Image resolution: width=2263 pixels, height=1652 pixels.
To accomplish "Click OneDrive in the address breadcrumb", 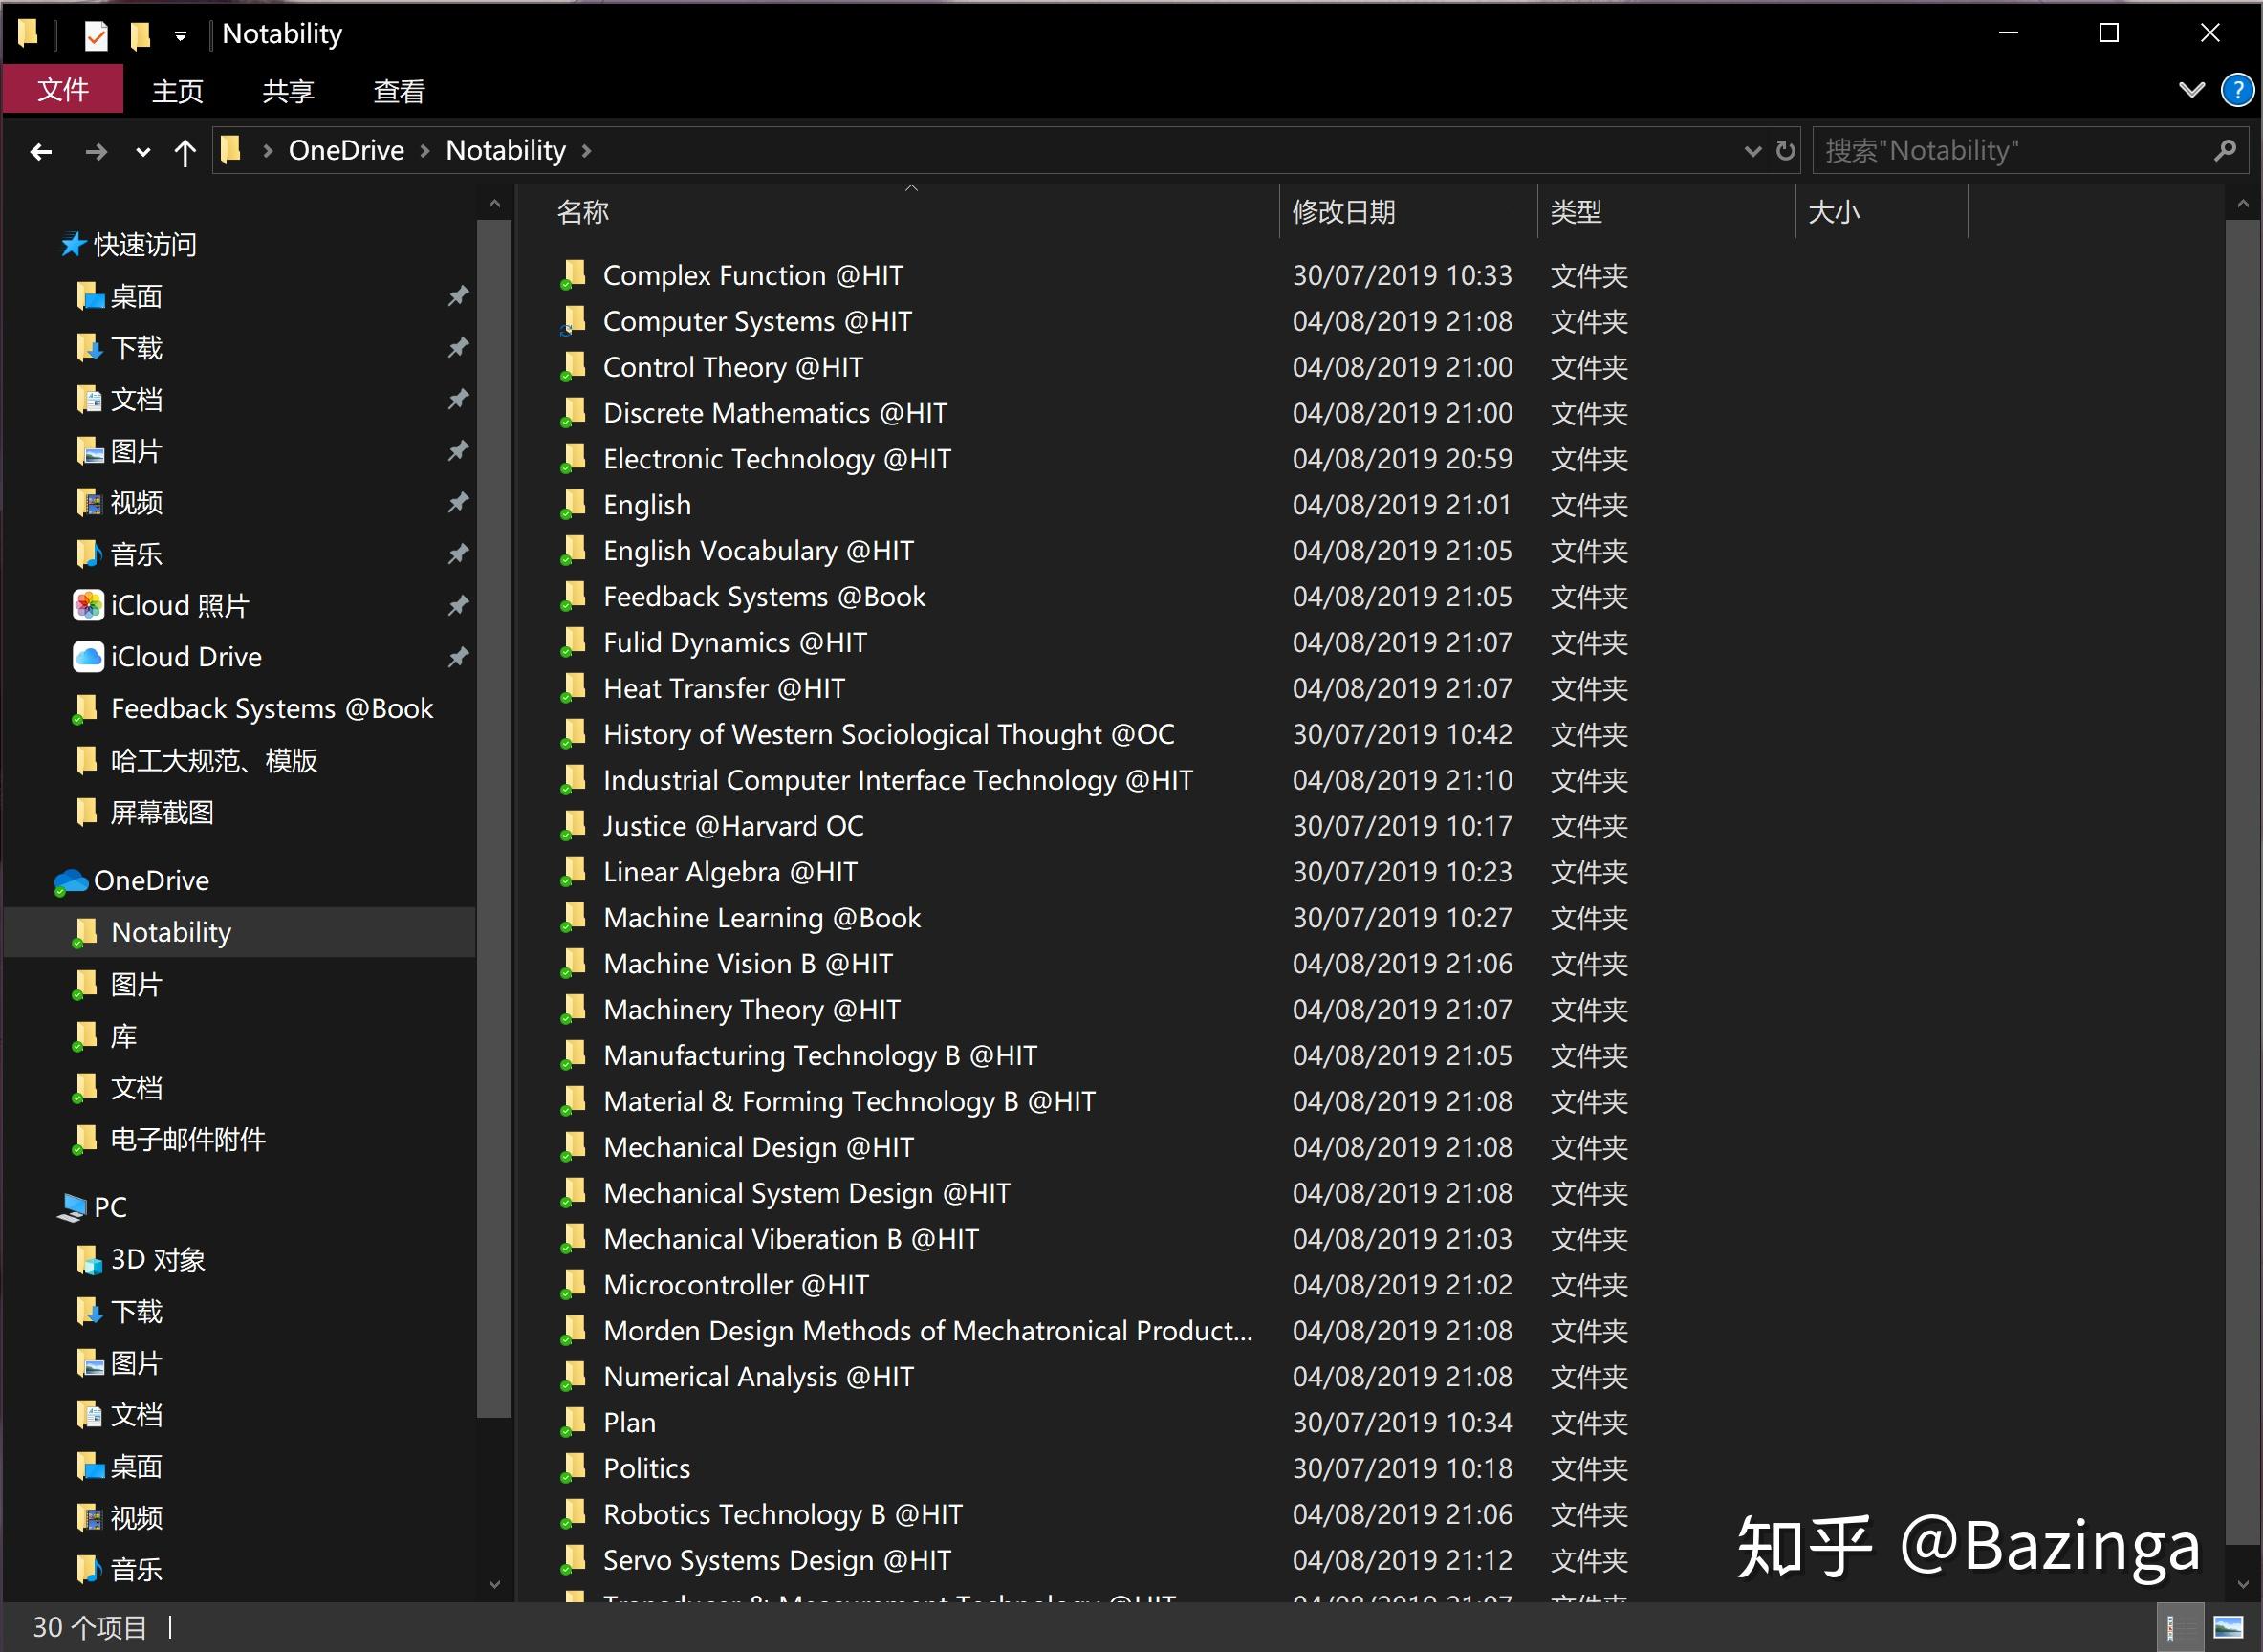I will tap(346, 151).
